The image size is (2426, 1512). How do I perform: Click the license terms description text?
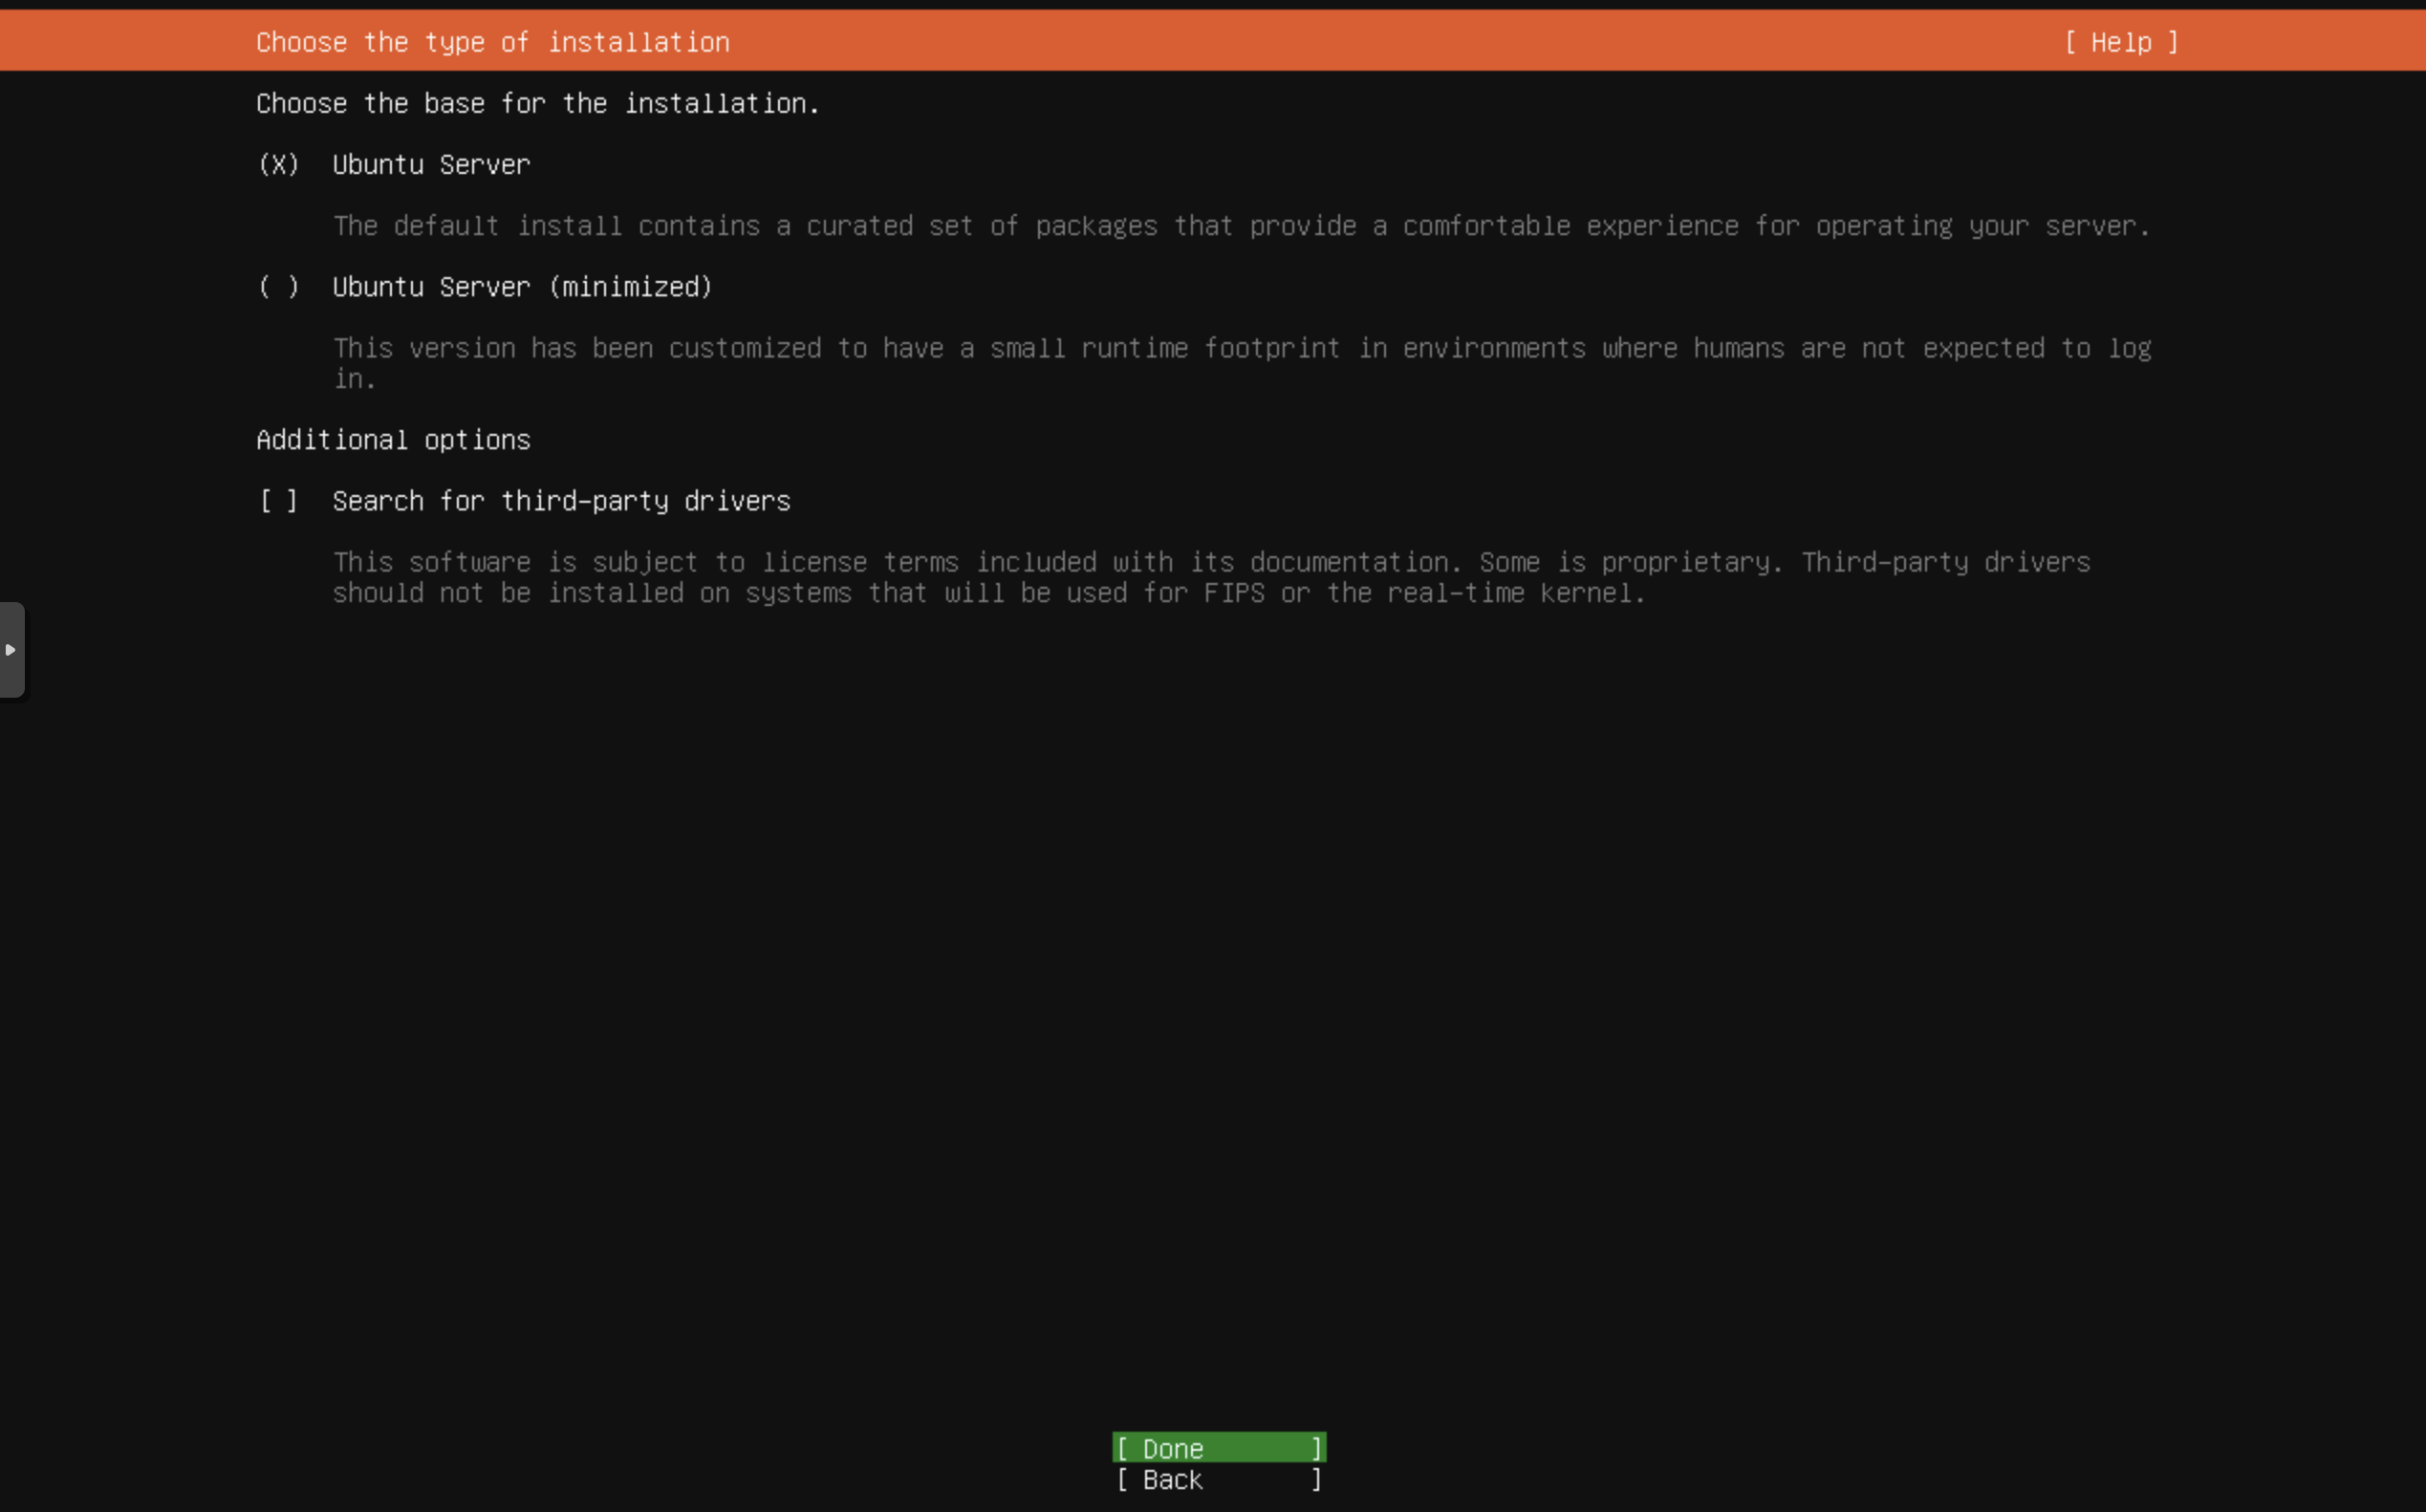pyautogui.click(x=1210, y=562)
